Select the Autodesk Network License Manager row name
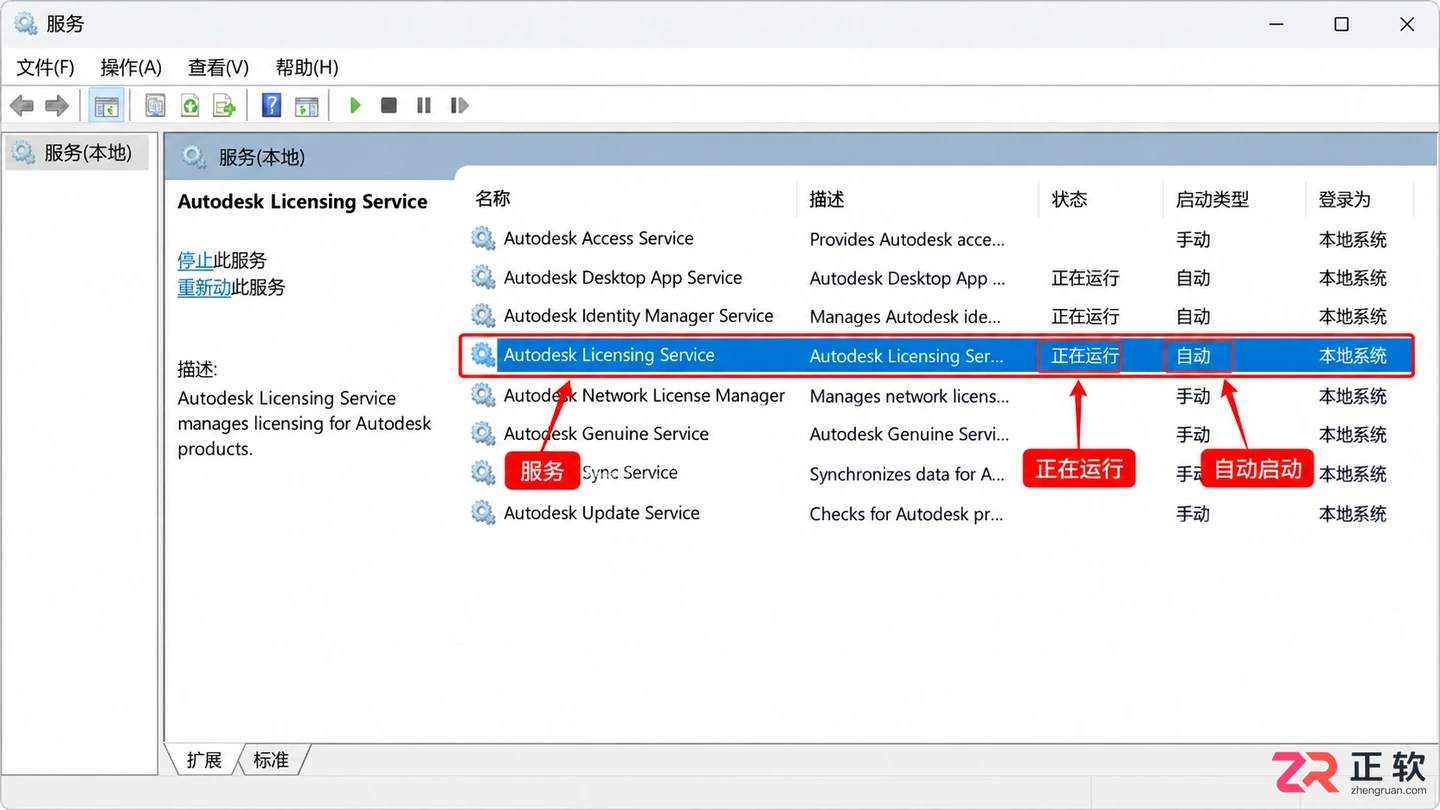The image size is (1440, 810). [645, 395]
